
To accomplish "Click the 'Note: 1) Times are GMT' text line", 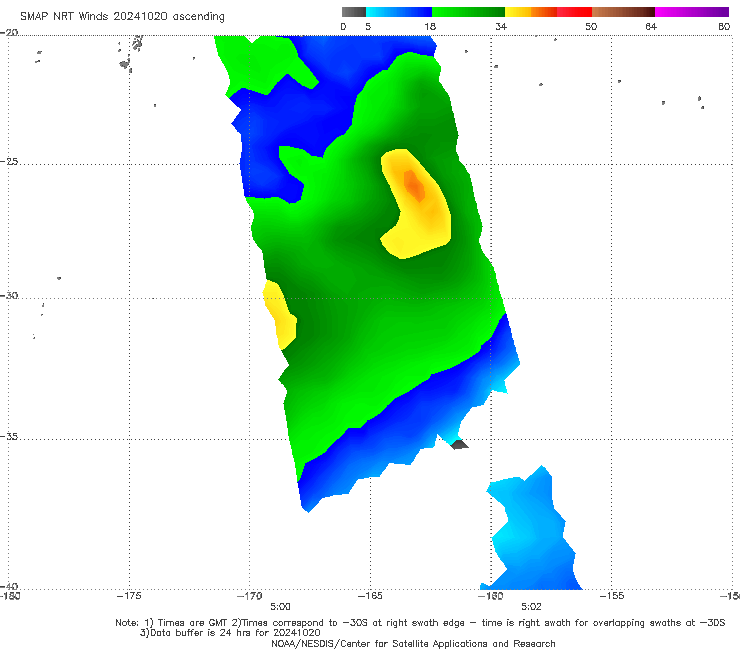I will point(420,623).
